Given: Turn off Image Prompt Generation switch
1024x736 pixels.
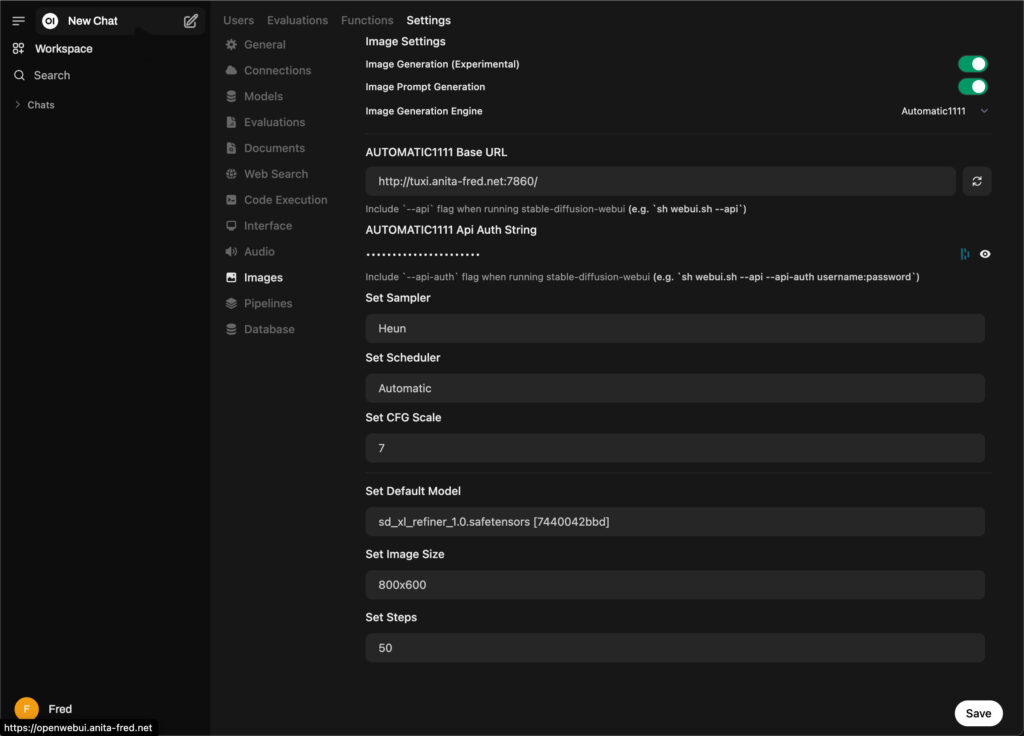Looking at the screenshot, I should (x=972, y=87).
